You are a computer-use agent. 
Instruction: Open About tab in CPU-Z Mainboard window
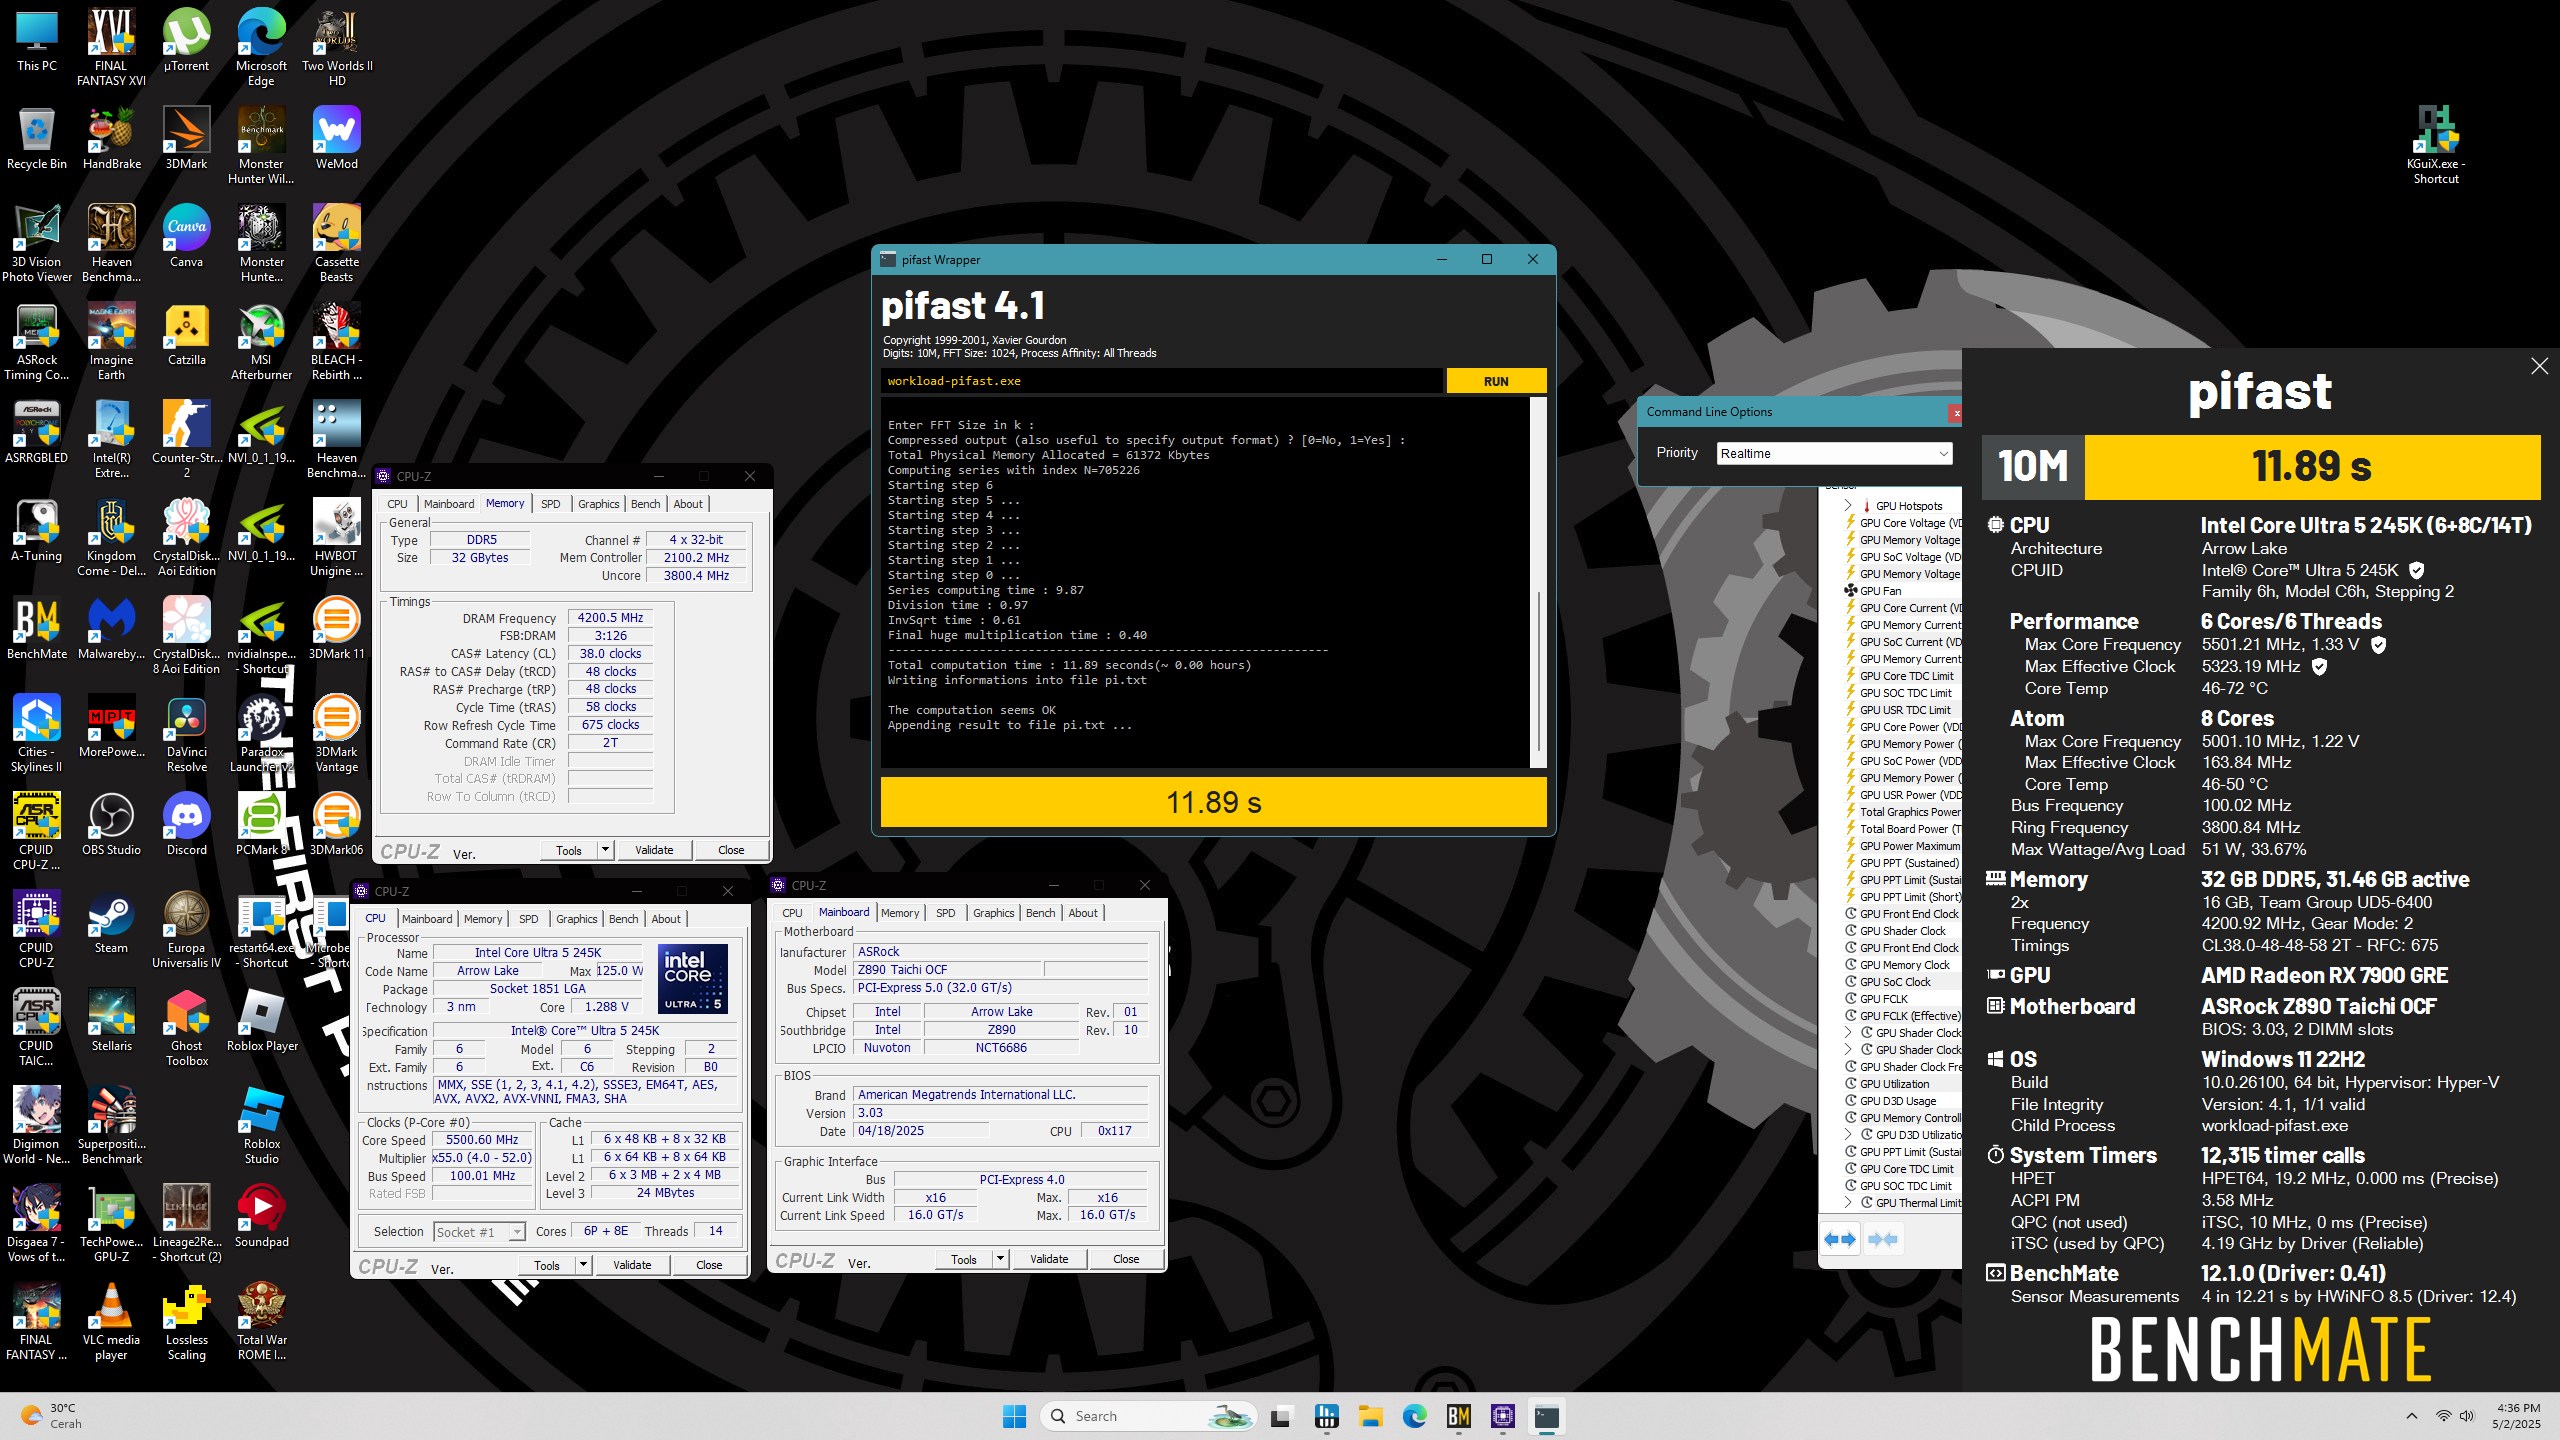tap(1083, 913)
